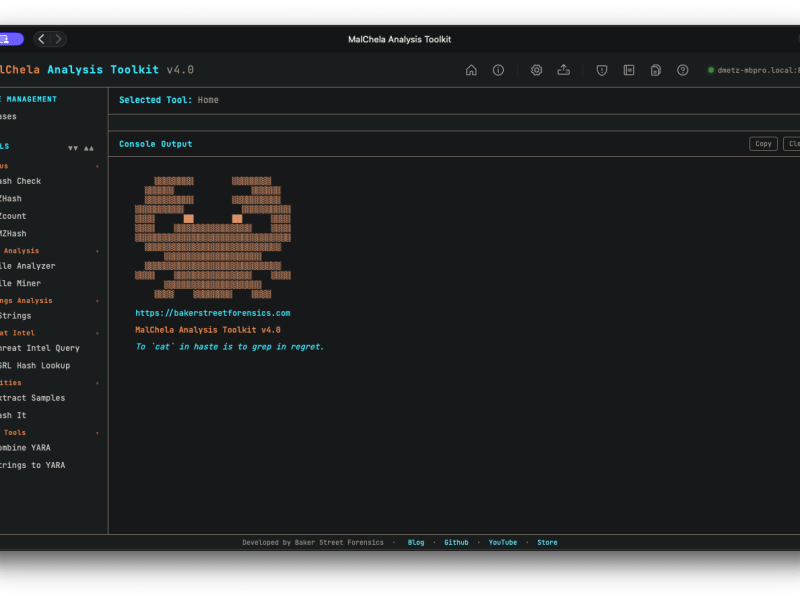Collapse the YARA Tools group arrow
This screenshot has height=600, width=800.
[x=97, y=433]
